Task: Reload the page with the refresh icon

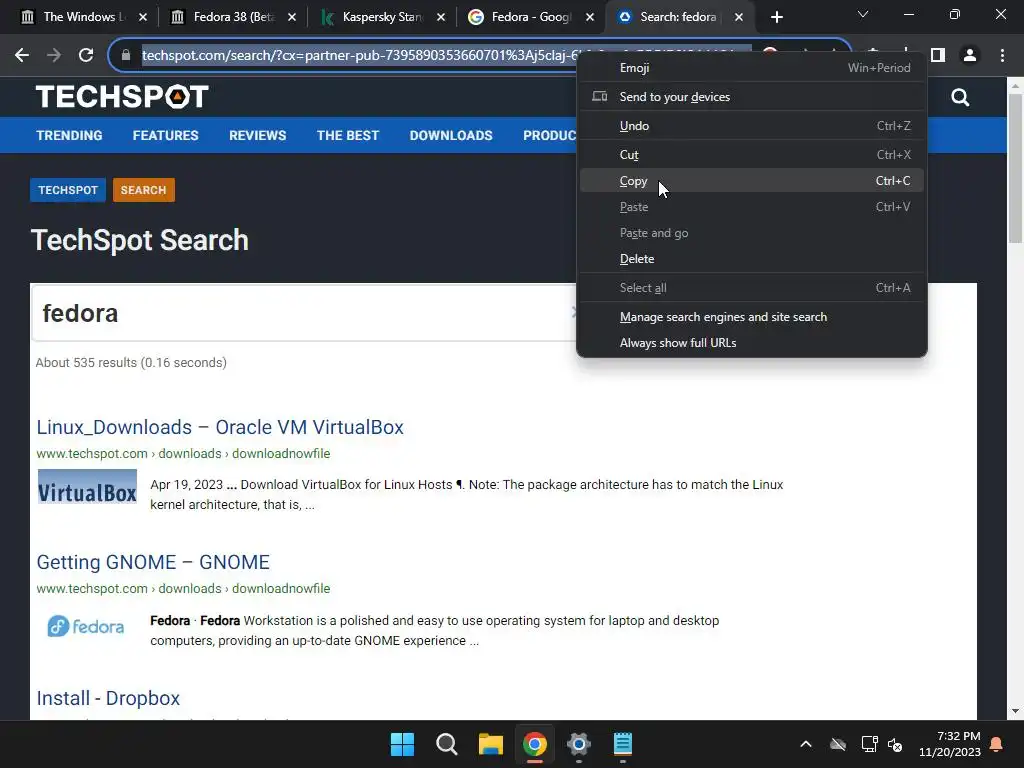Action: pos(86,56)
